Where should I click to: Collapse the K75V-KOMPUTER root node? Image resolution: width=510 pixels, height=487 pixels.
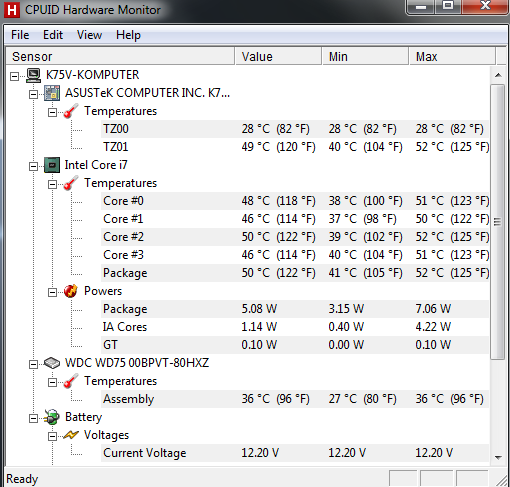14,77
